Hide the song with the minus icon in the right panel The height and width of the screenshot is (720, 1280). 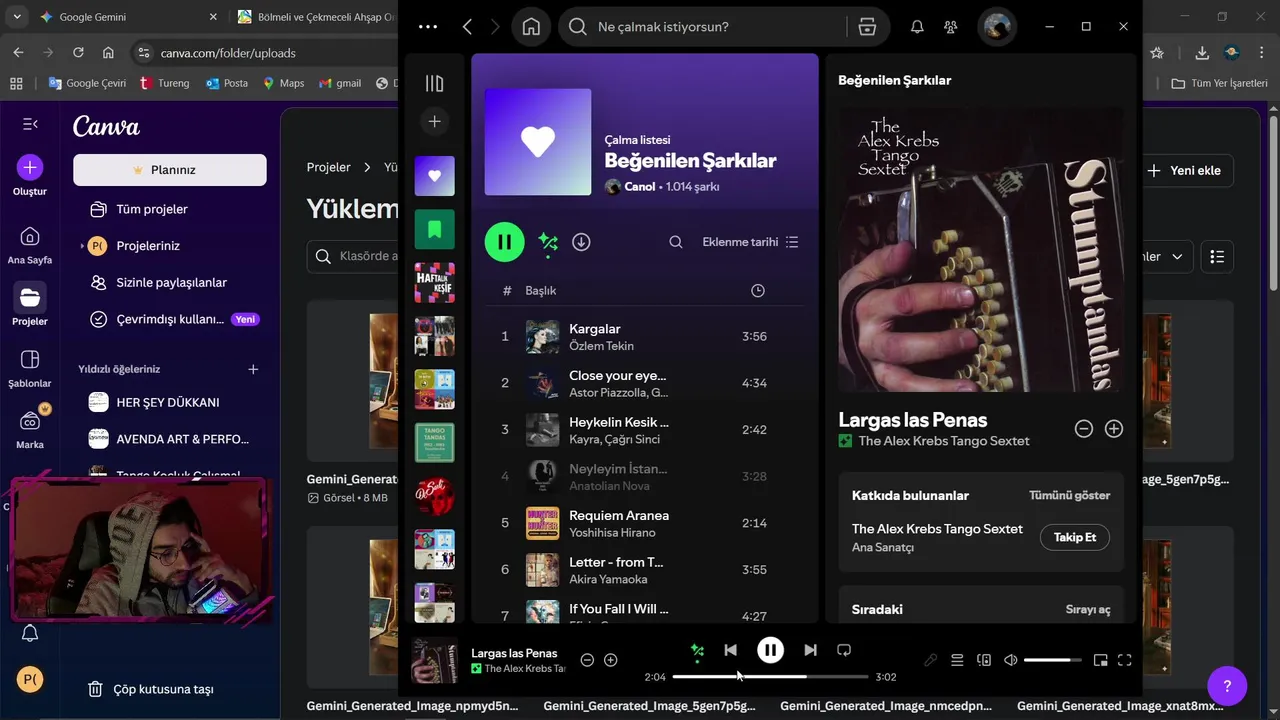1083,429
